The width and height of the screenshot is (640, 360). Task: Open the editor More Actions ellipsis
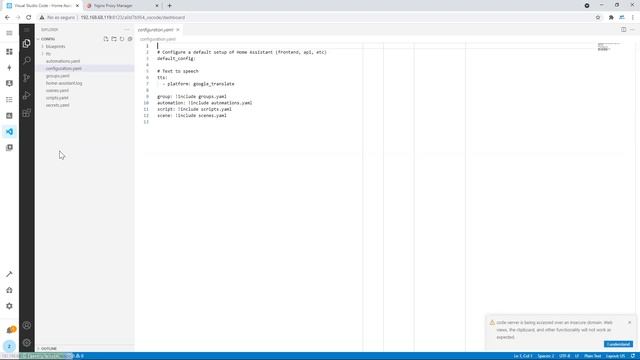coord(632,30)
